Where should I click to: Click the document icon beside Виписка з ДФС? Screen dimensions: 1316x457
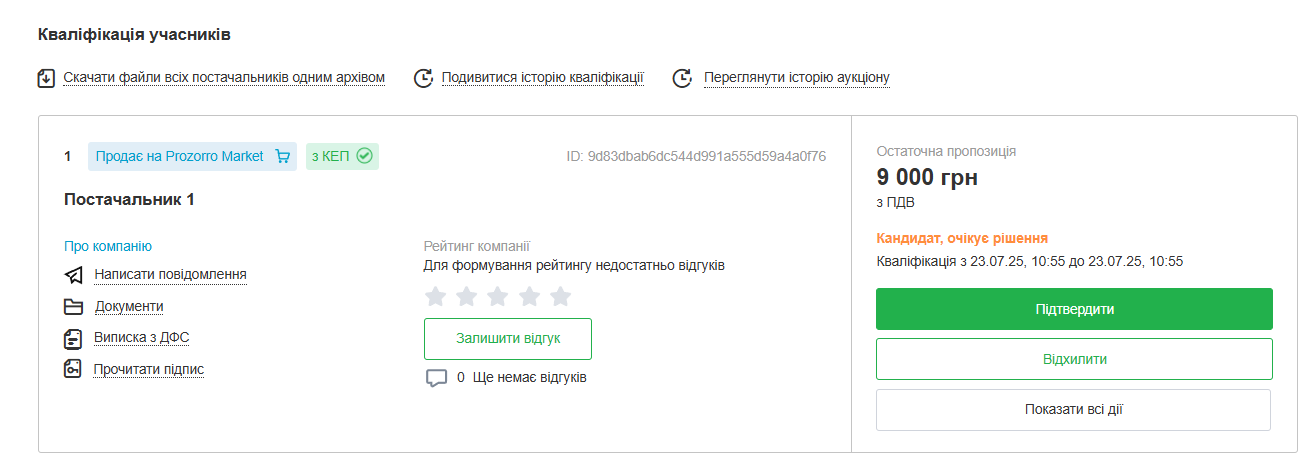click(73, 338)
